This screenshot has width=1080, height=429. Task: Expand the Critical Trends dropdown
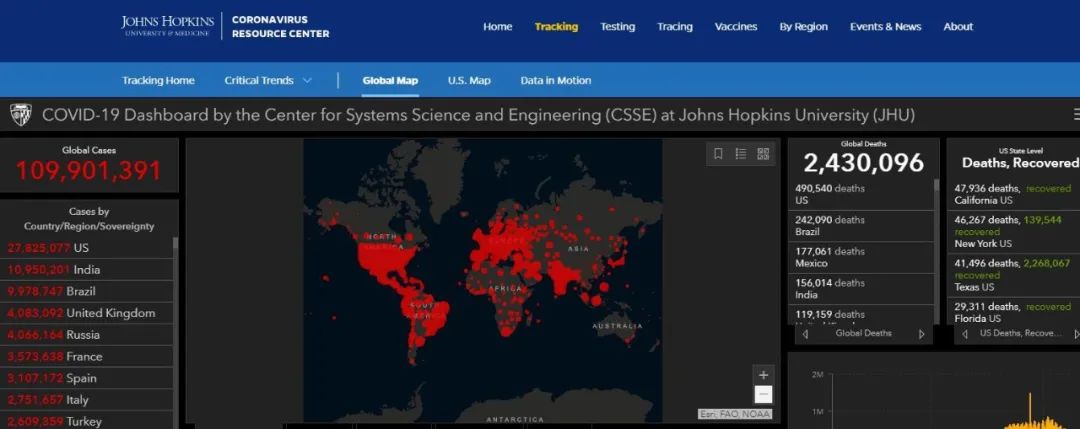click(x=268, y=81)
